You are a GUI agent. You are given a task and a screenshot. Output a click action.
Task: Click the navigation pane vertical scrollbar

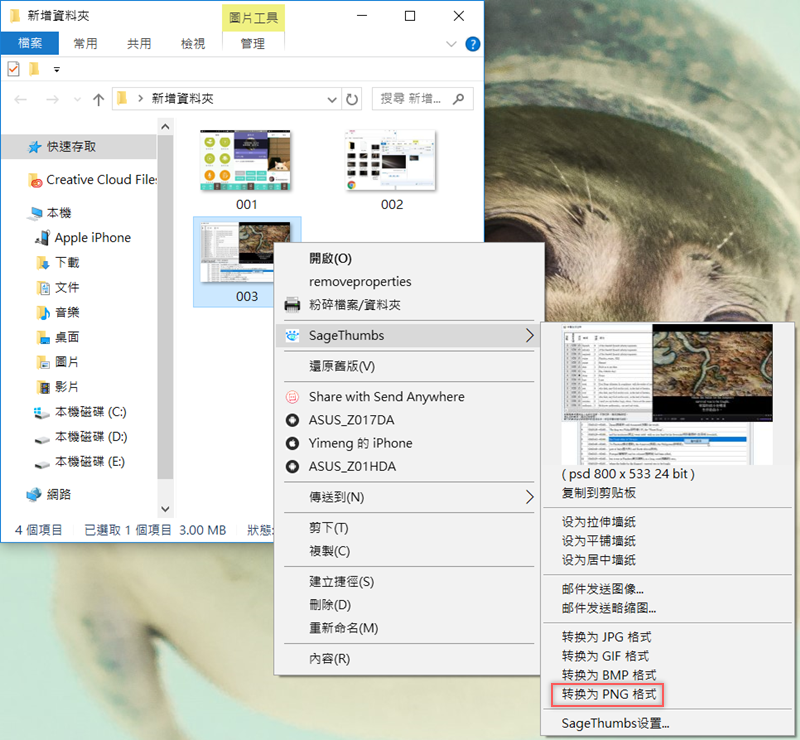[x=165, y=300]
